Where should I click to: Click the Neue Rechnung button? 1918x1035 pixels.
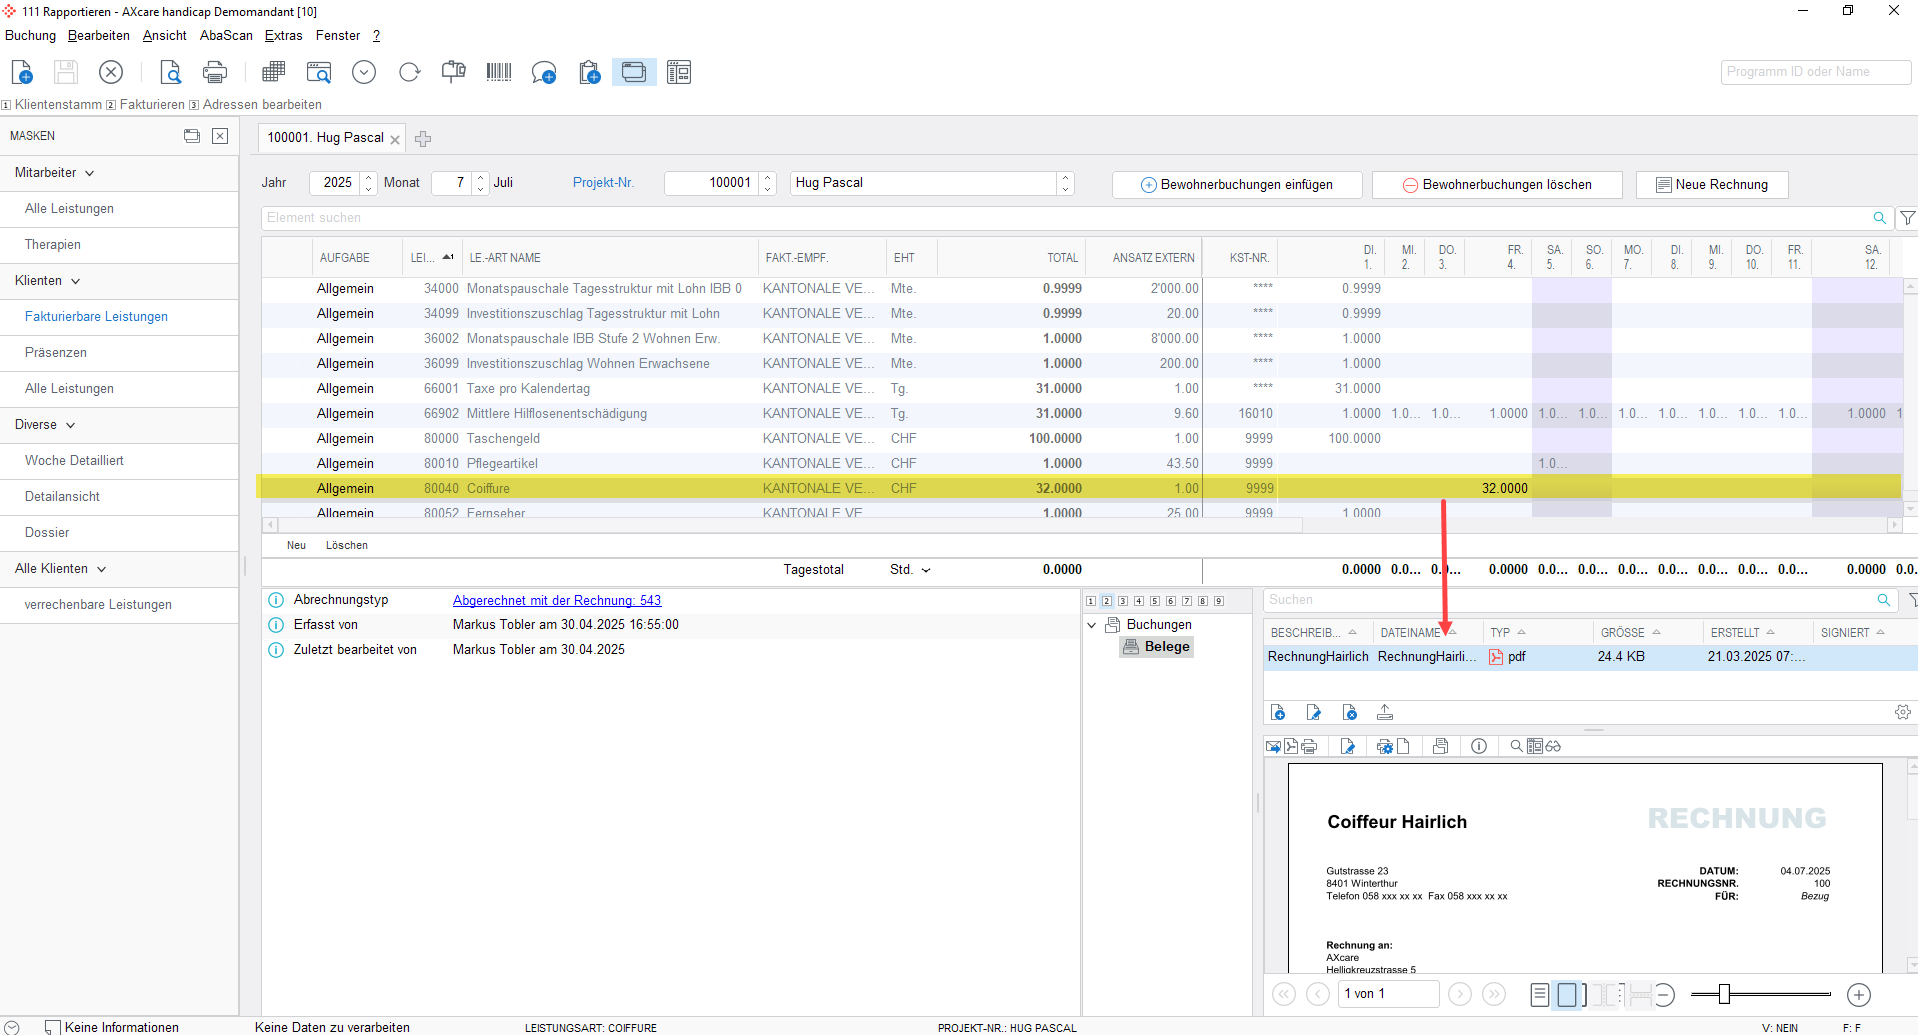pos(1711,185)
